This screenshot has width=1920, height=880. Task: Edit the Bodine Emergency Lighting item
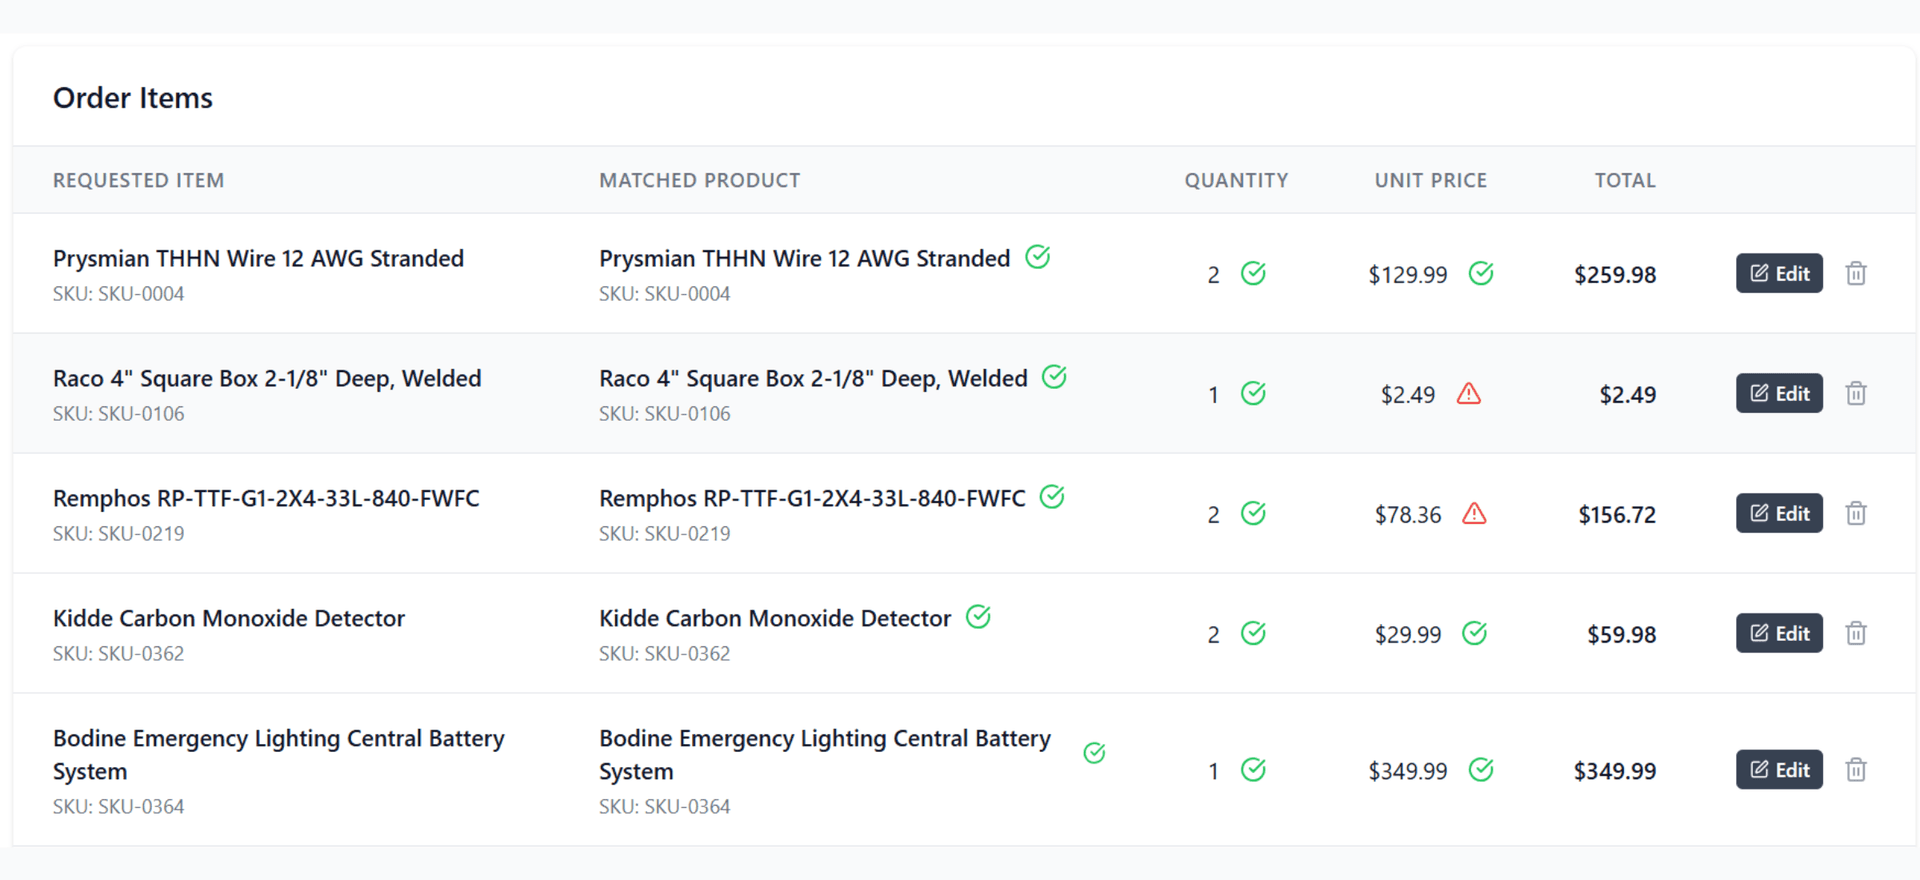1779,770
